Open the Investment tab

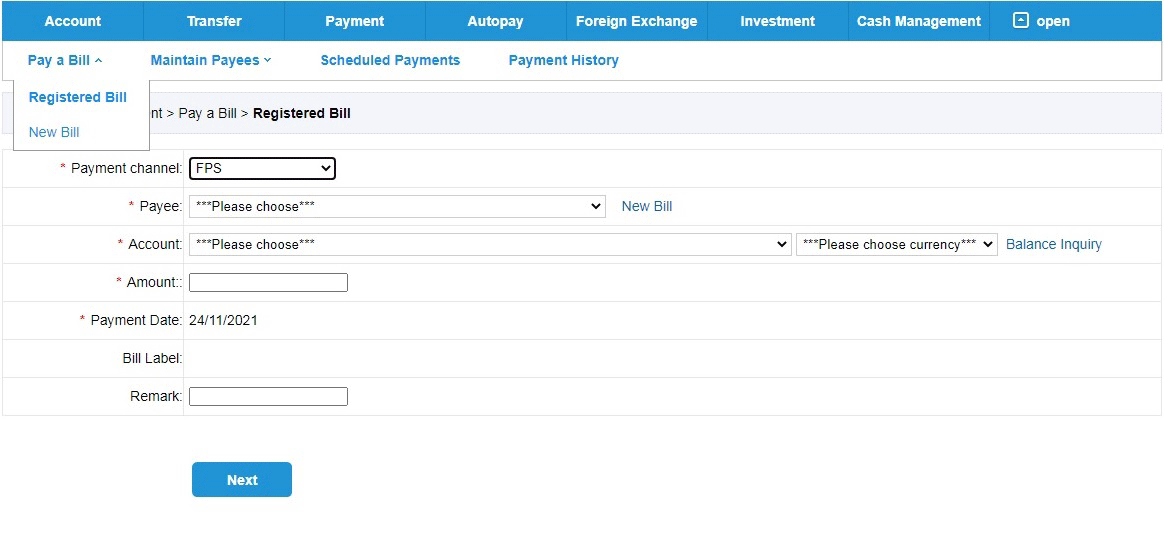(777, 21)
